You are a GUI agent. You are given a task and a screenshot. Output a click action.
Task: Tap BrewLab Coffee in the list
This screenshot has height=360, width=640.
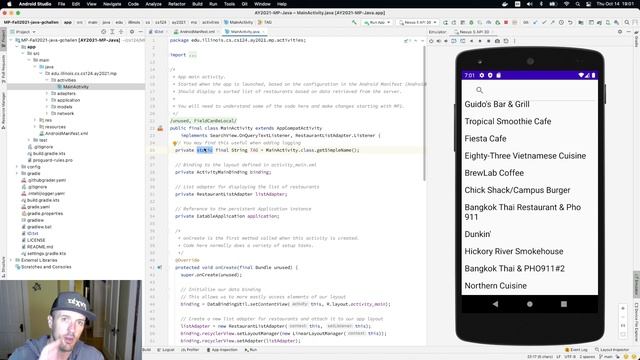(529, 173)
